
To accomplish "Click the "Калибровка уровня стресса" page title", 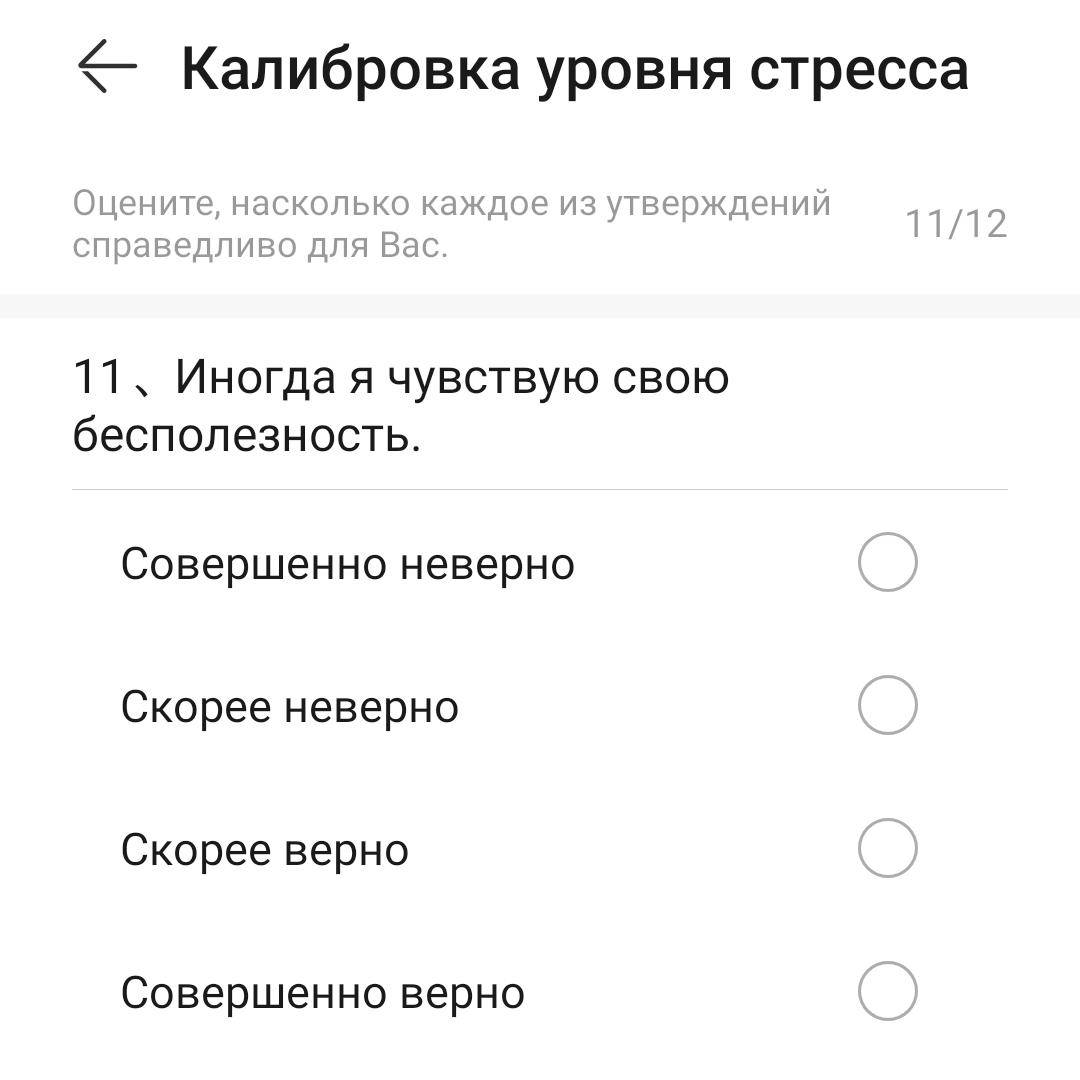I will [x=574, y=68].
